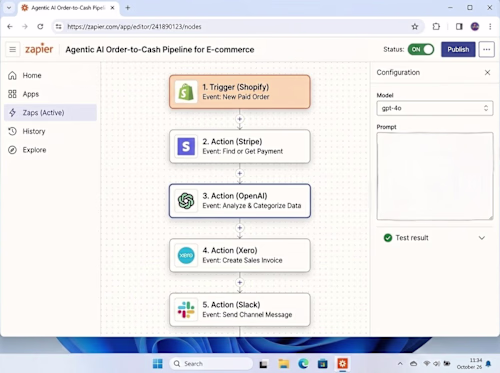Select the Trigger (Shopify) step title

(x=236, y=87)
